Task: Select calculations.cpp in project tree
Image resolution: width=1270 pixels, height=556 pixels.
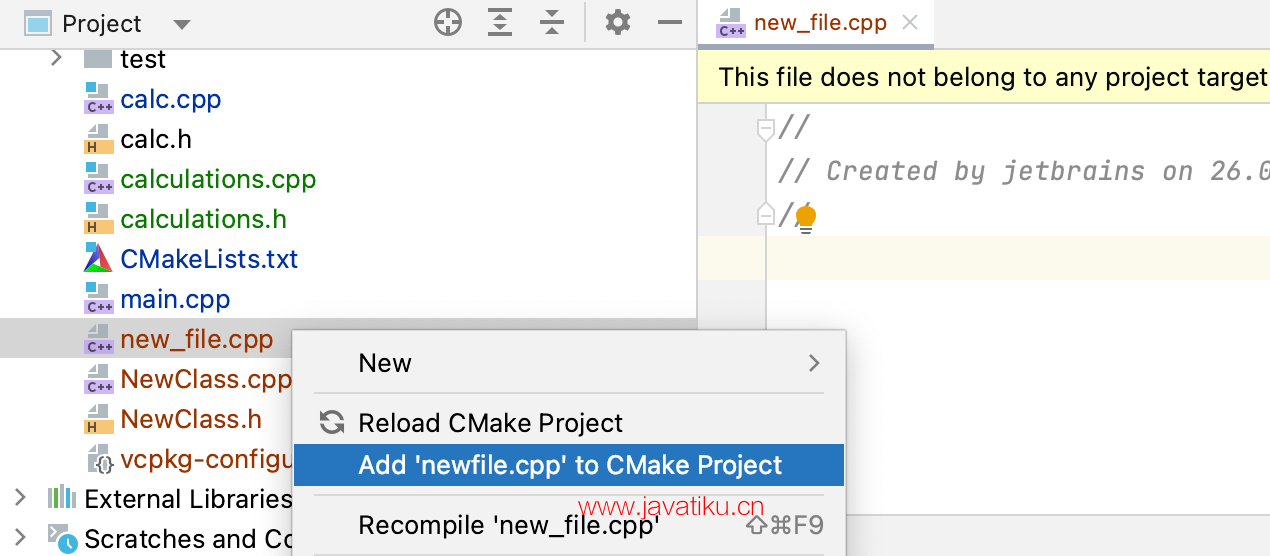Action: pos(218,179)
